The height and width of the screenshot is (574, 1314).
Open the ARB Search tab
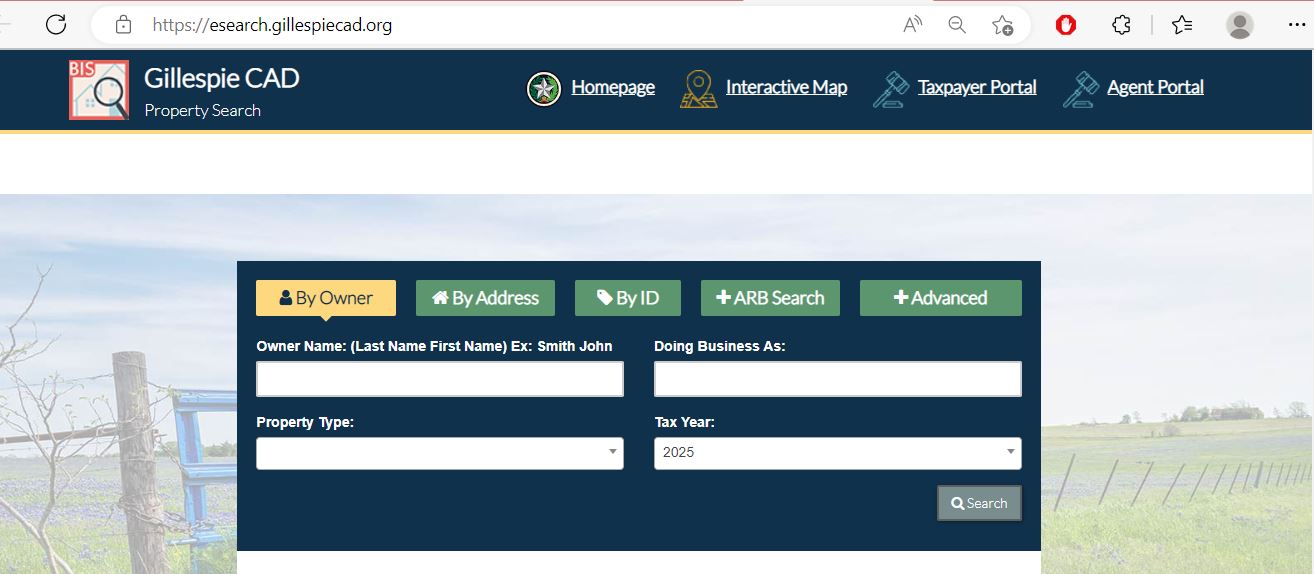pyautogui.click(x=770, y=298)
